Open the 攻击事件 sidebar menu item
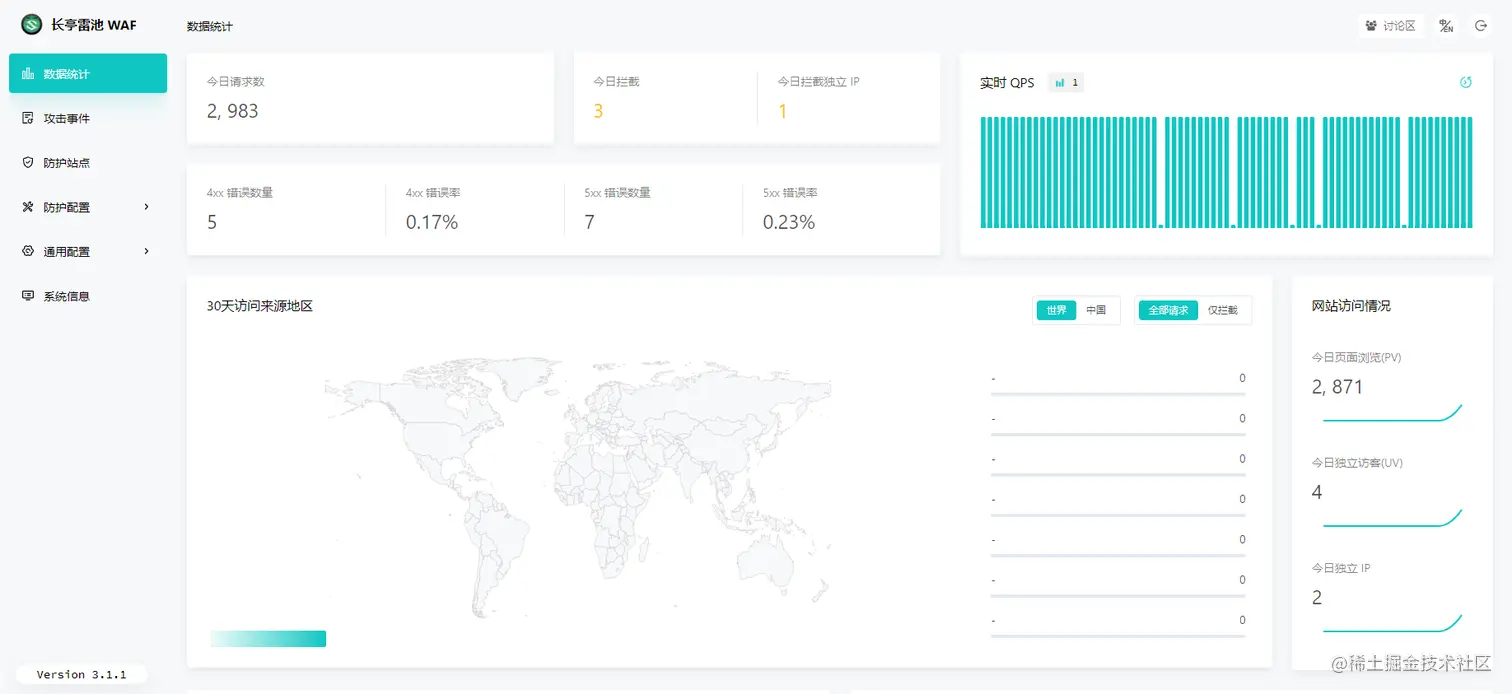Image resolution: width=1512 pixels, height=694 pixels. (88, 118)
